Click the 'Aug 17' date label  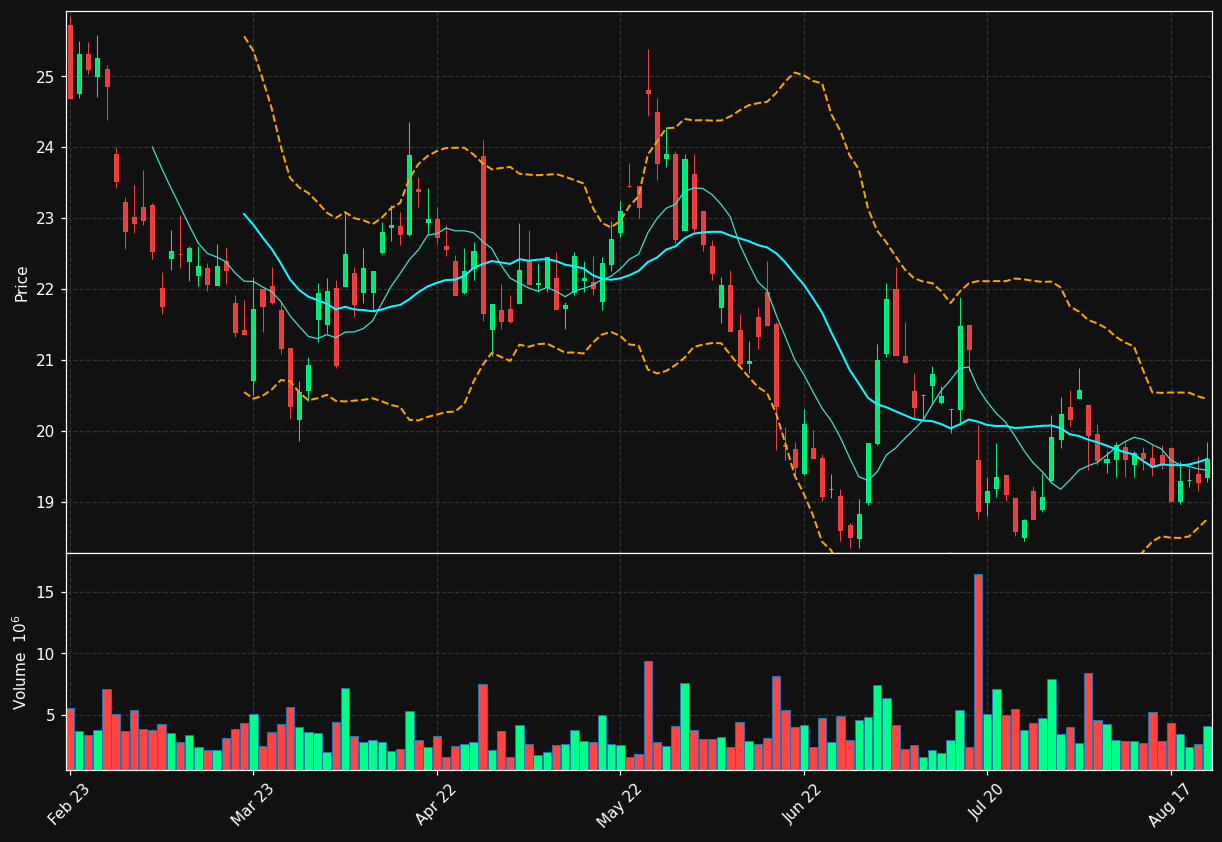1170,803
